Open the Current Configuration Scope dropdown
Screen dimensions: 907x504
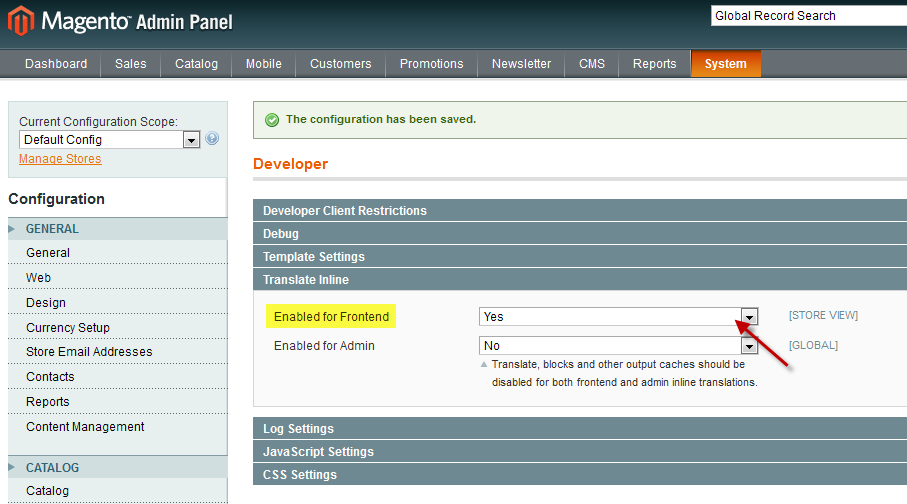(x=109, y=140)
